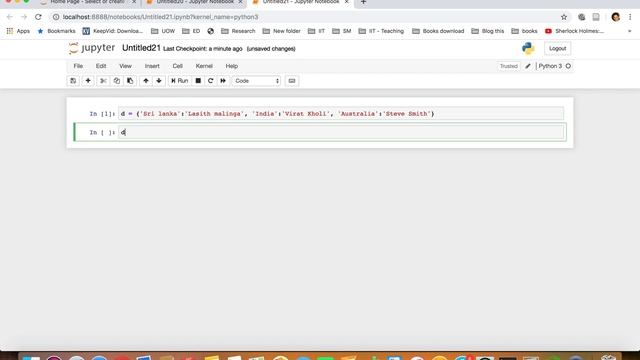Open the Apps bookmark shortcut
The width and height of the screenshot is (640, 360).
coord(18,31)
